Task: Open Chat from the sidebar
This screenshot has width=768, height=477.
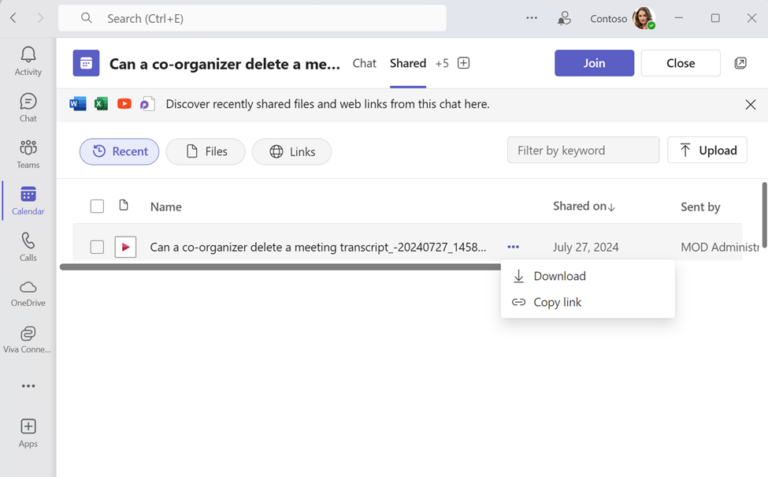Action: point(28,107)
